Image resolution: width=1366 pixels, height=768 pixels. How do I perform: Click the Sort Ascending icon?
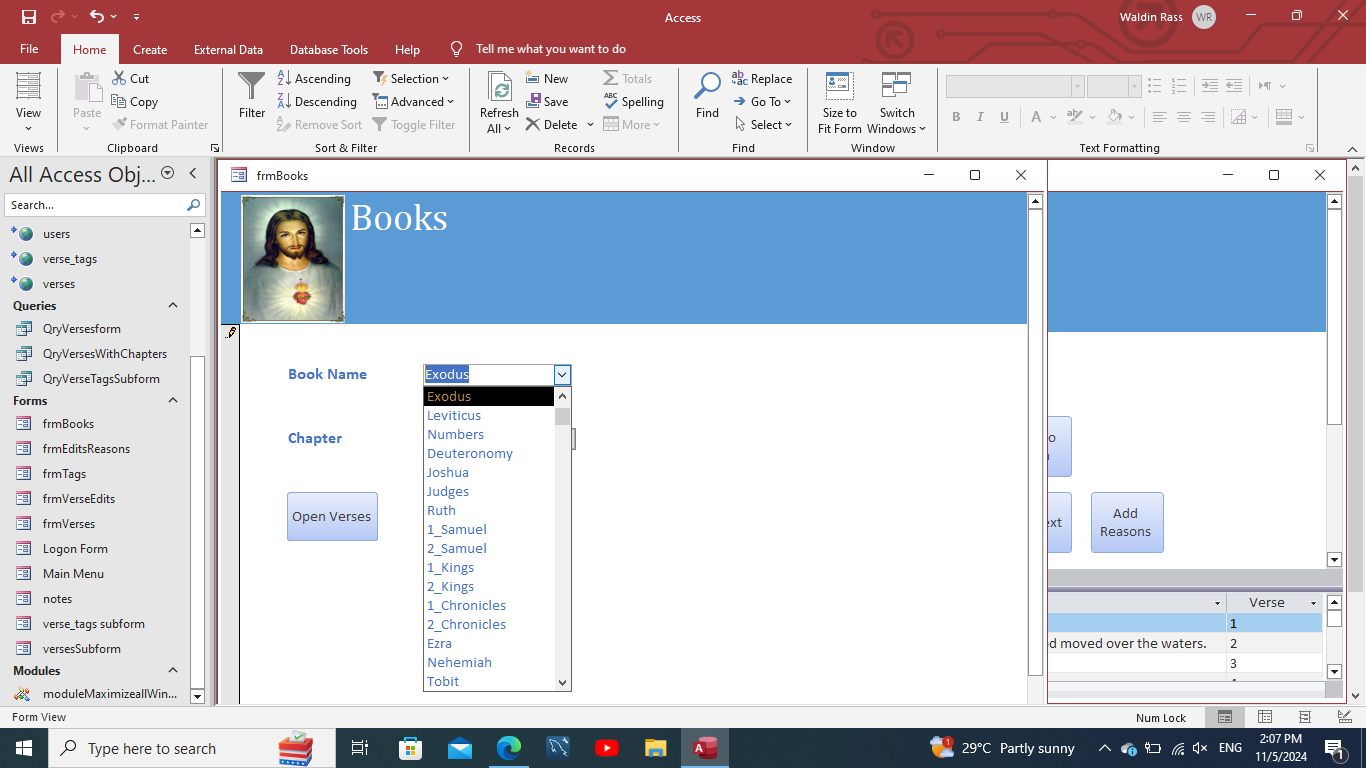[284, 78]
